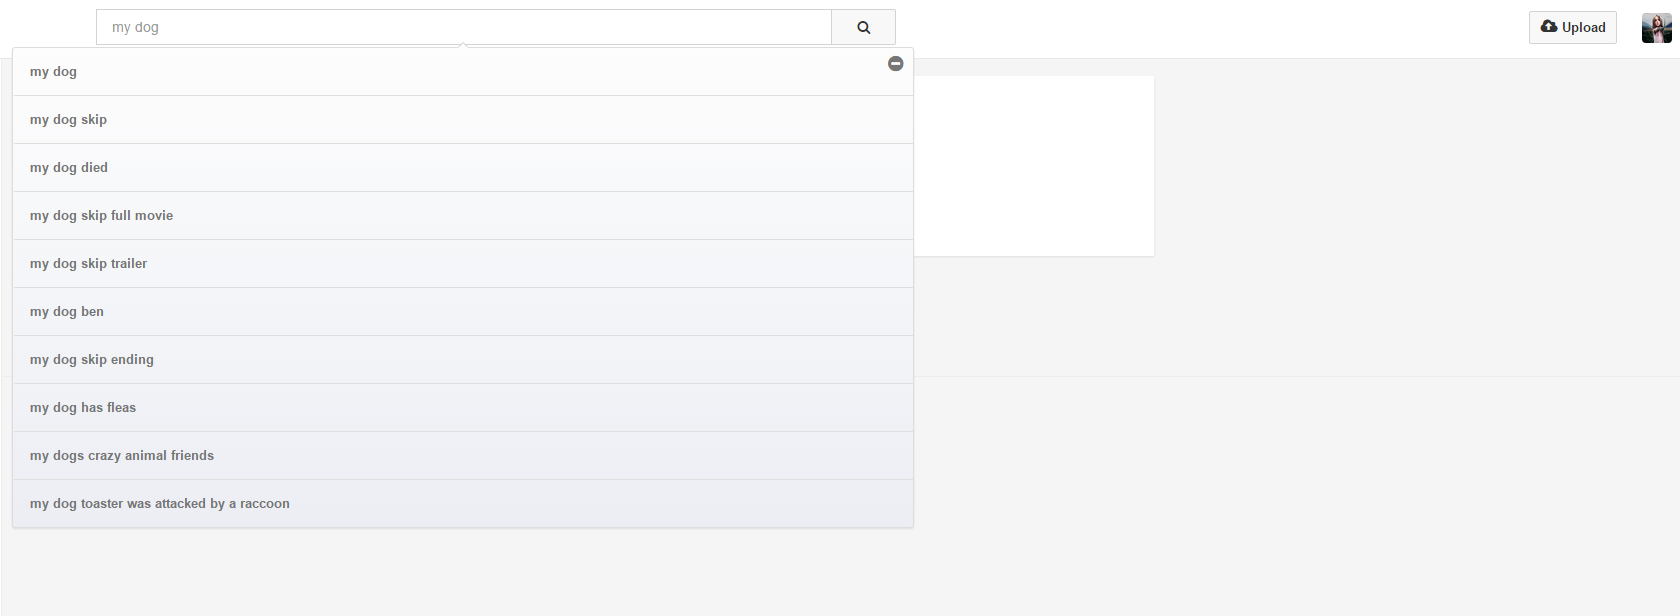Select 'my dog' suggestion
1680x616 pixels.
[x=53, y=72]
